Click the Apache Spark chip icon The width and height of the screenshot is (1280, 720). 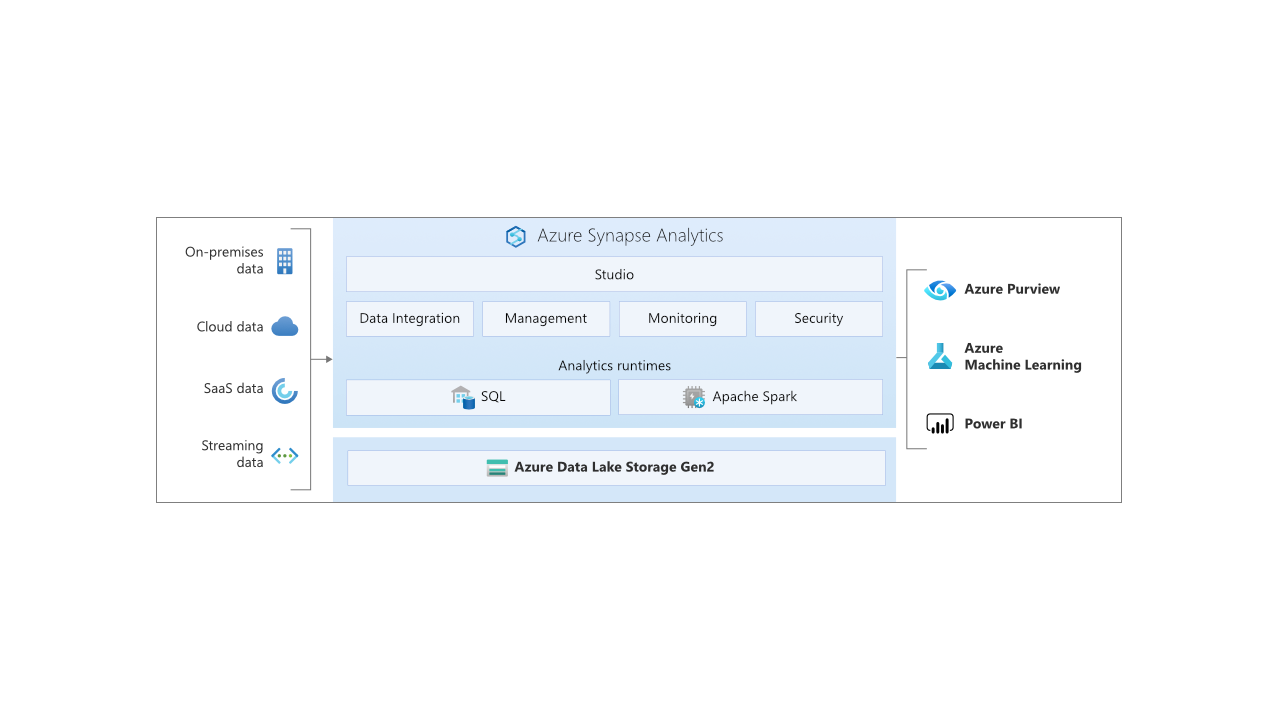[694, 397]
